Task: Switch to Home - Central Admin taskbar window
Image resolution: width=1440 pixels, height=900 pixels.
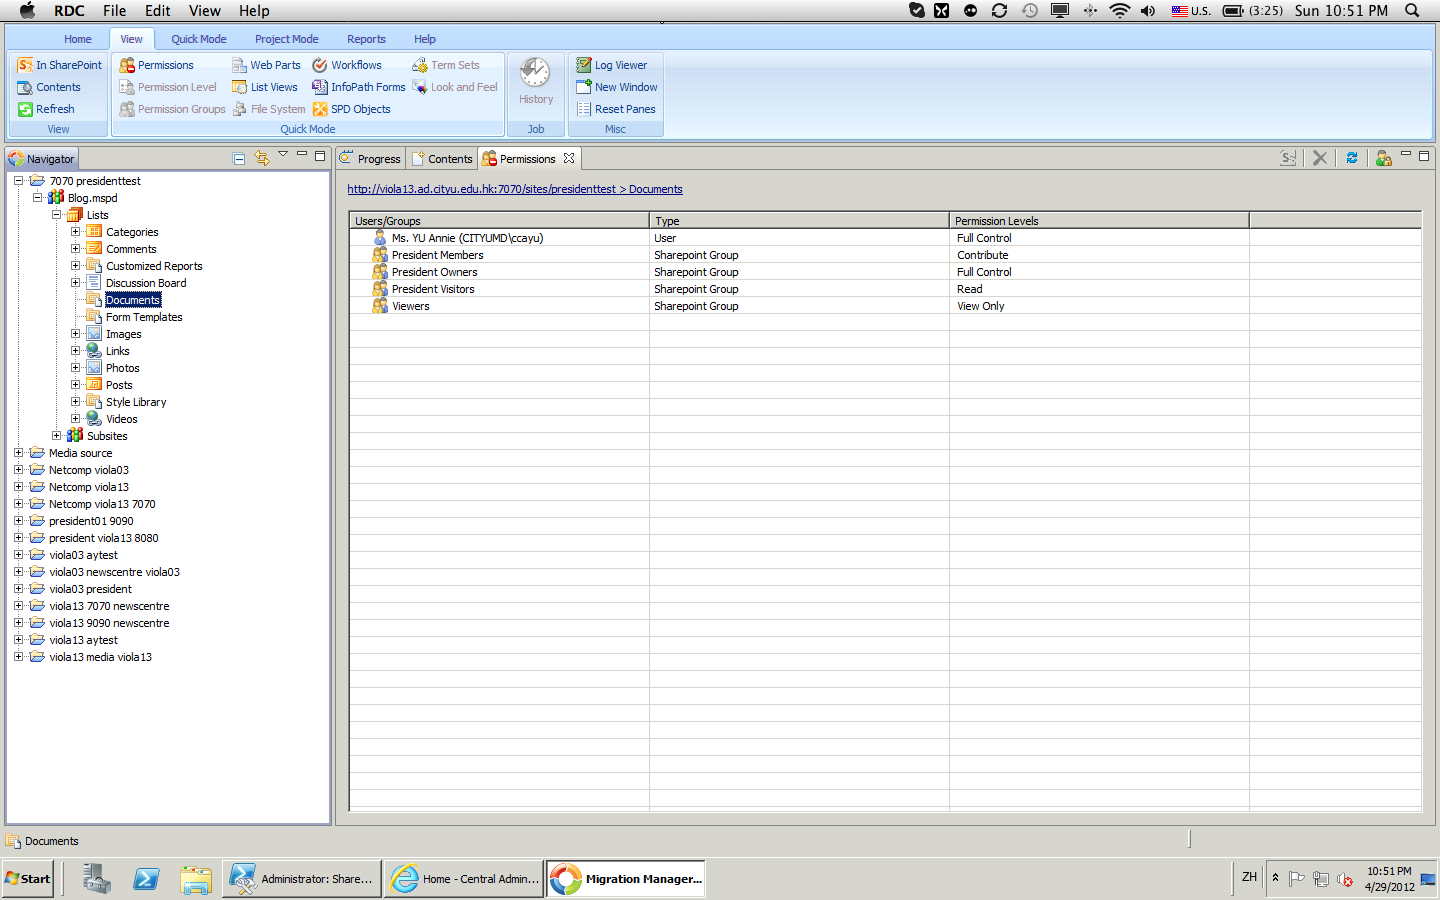Action: point(464,879)
